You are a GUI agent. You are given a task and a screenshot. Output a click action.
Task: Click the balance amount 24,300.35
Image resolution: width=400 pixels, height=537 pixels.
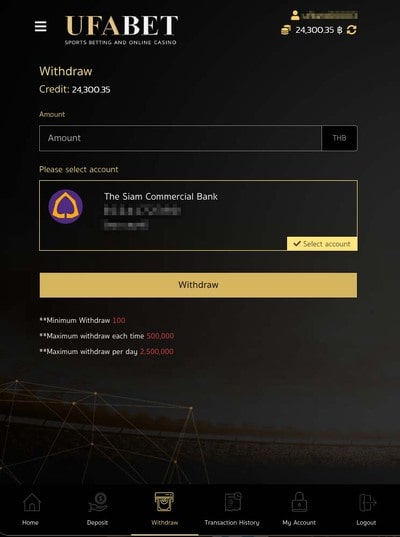[x=314, y=30]
